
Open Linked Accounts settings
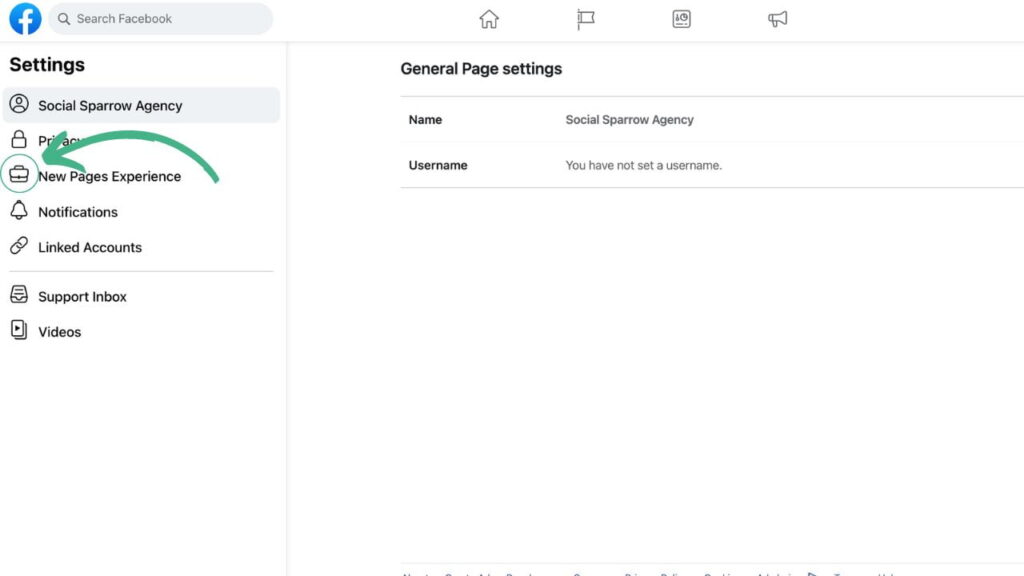pos(141,247)
